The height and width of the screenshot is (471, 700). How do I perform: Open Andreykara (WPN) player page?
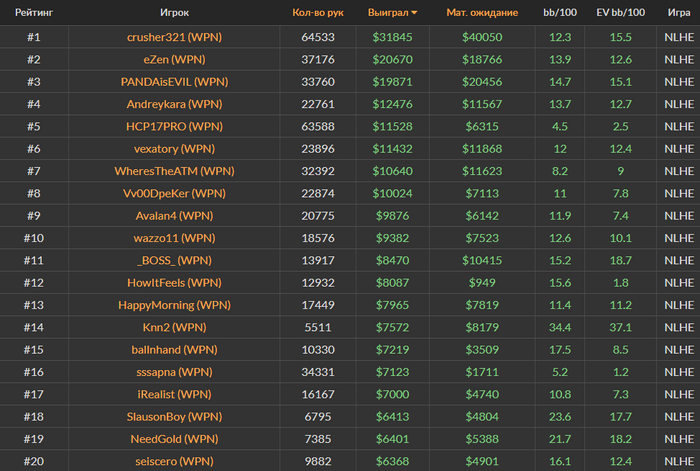[x=174, y=104]
